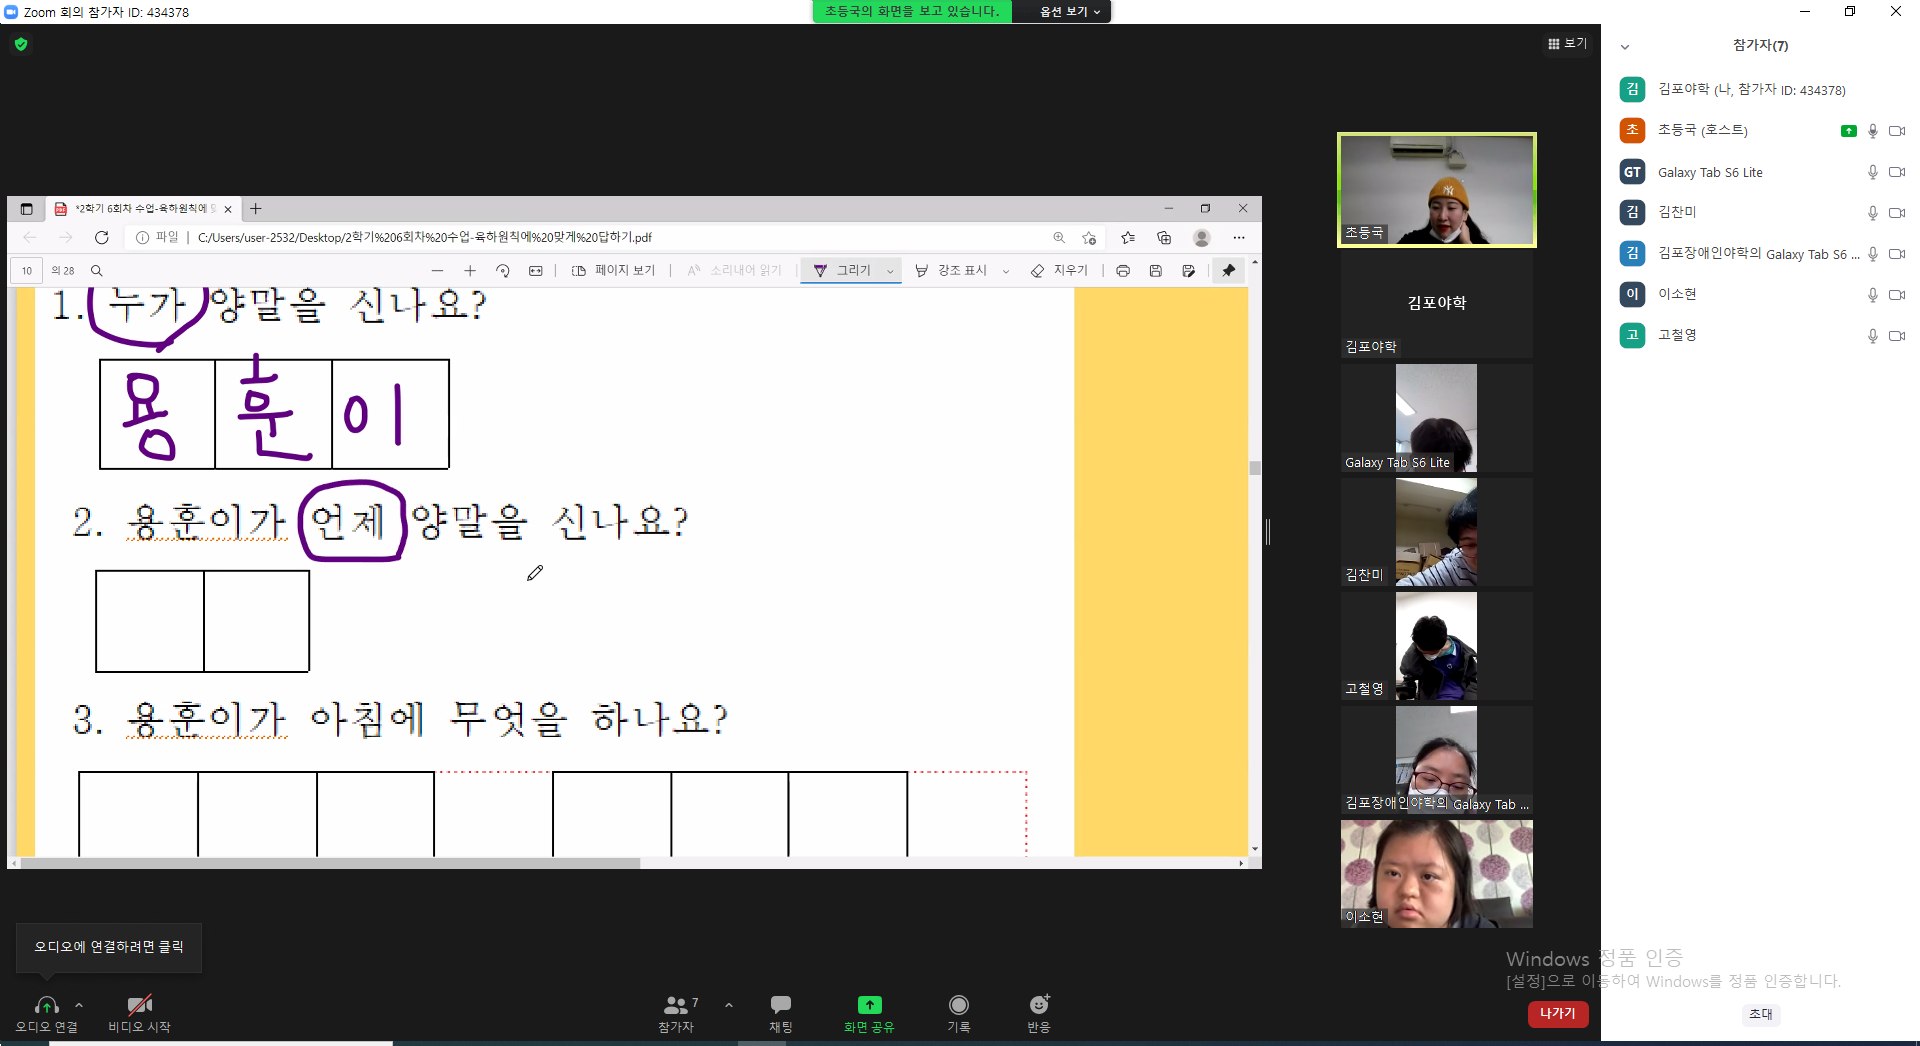Viewport: 1920px width, 1046px height.
Task: Click the invite (초대) button in participants panel
Action: click(x=1761, y=1014)
